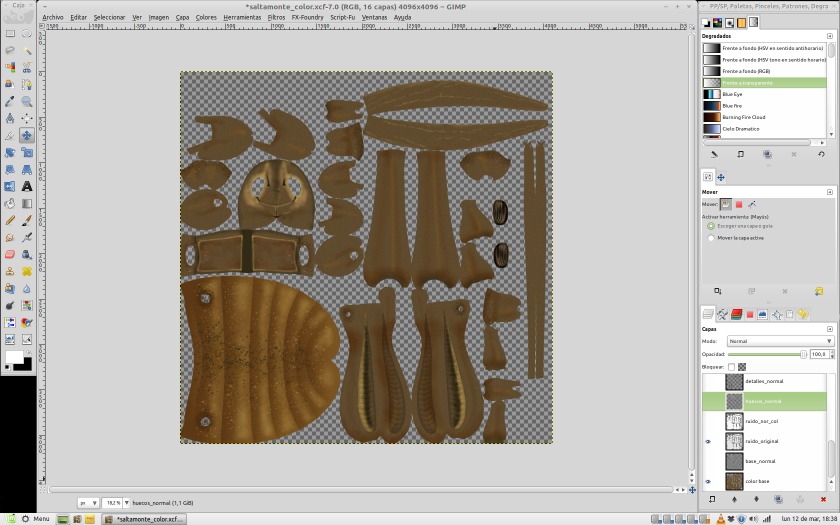Open the px unit dropdown

pyautogui.click(x=88, y=502)
